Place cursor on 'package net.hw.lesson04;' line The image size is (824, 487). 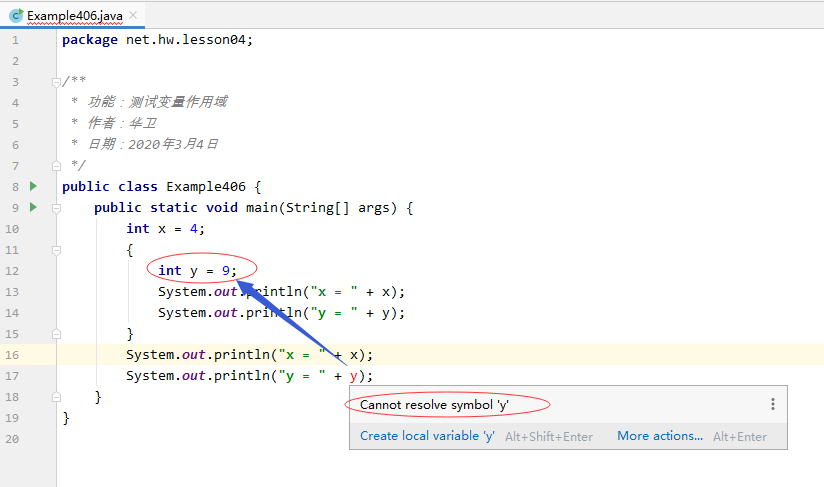(157, 40)
